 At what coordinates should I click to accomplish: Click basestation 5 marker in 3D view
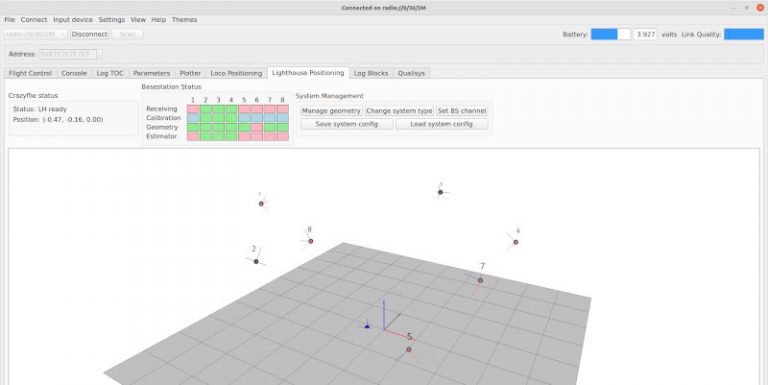click(x=408, y=349)
